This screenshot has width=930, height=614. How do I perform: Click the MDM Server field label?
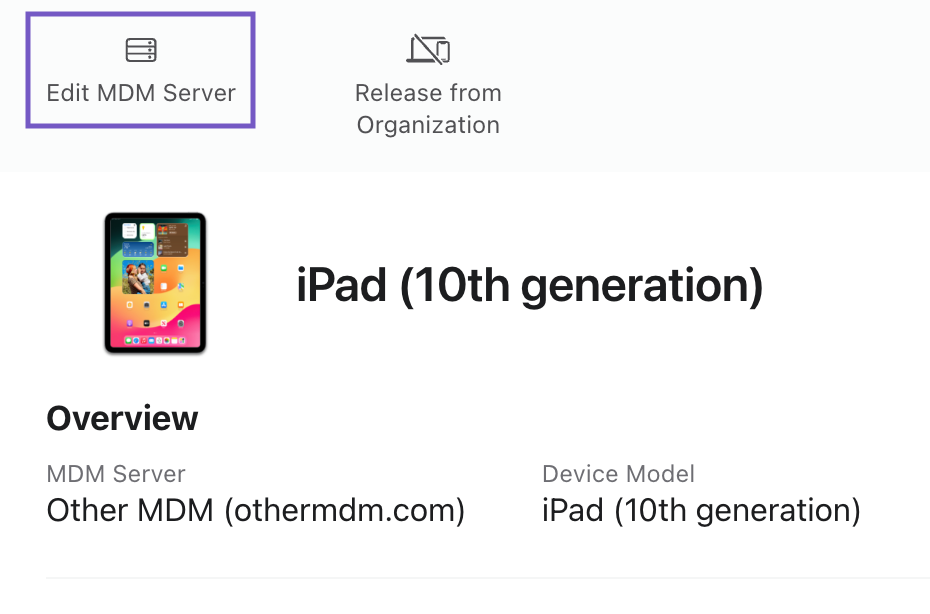click(116, 474)
